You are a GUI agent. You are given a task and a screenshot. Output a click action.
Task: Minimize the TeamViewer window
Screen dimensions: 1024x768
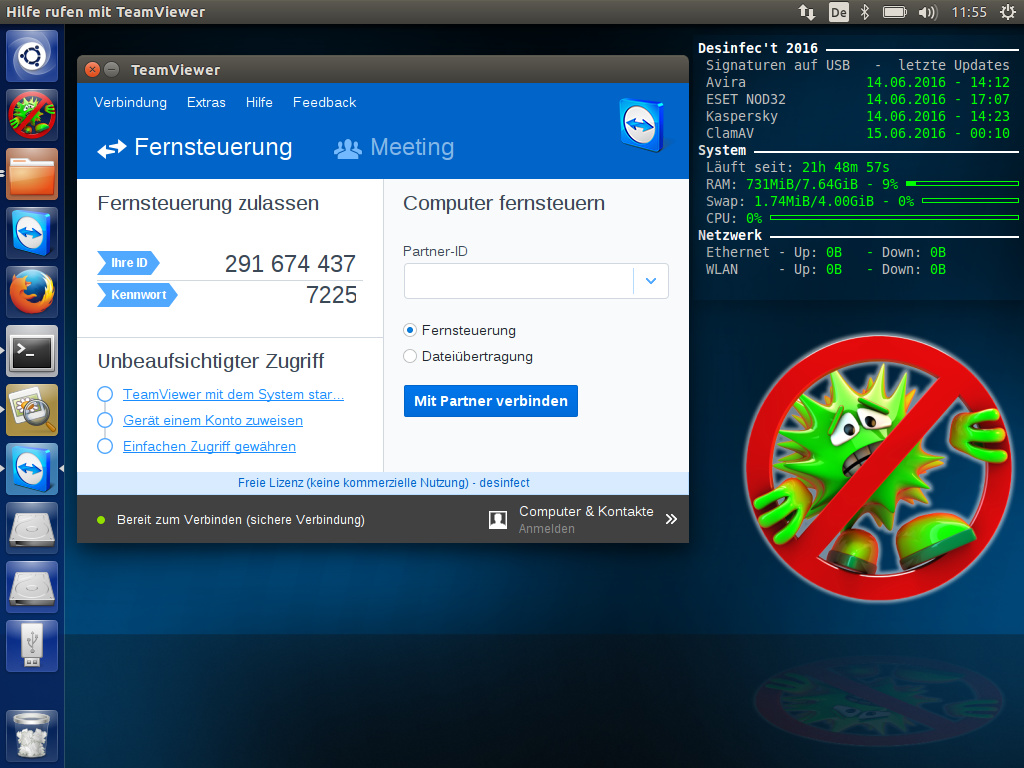pos(112,70)
